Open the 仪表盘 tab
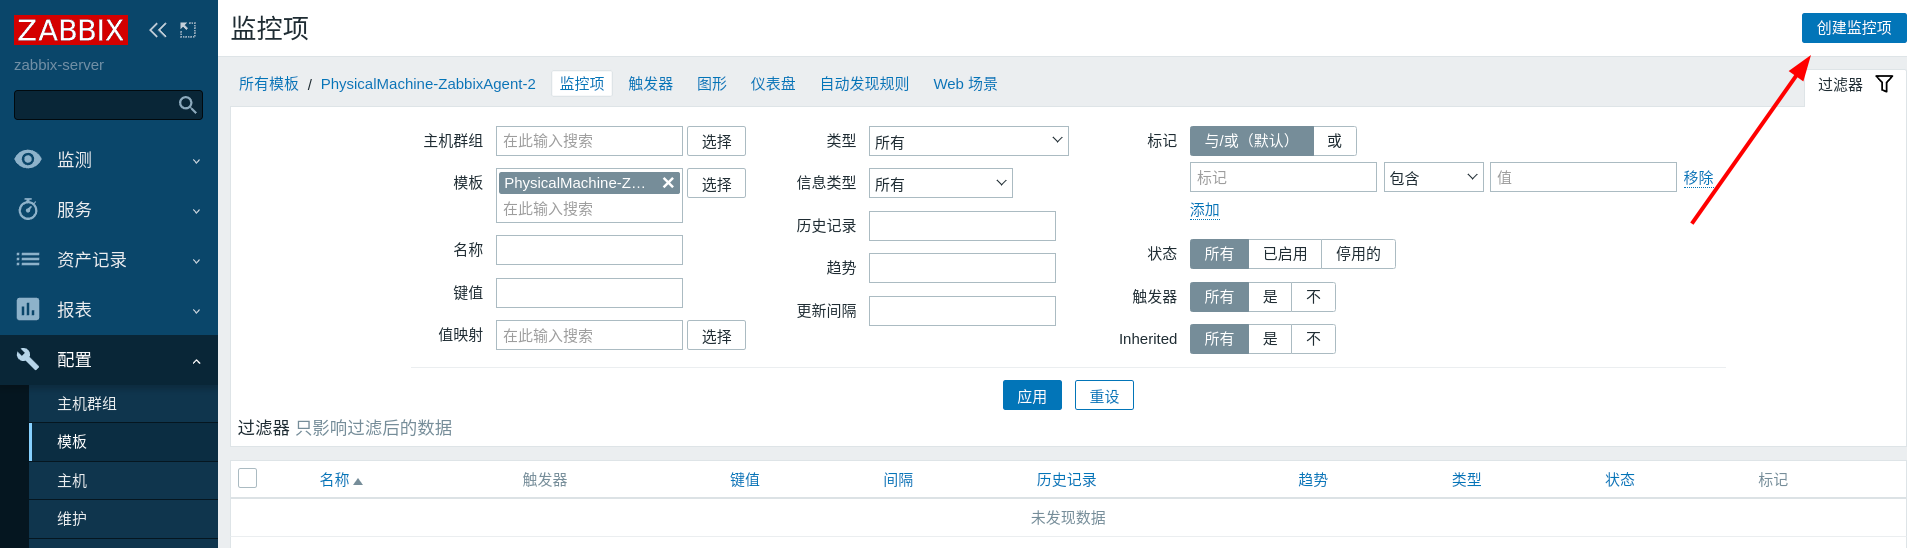Image resolution: width=1907 pixels, height=548 pixels. pos(773,84)
